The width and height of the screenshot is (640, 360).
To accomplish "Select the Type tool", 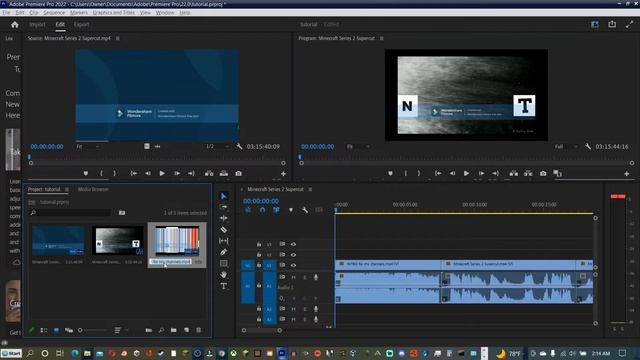I will [x=224, y=286].
